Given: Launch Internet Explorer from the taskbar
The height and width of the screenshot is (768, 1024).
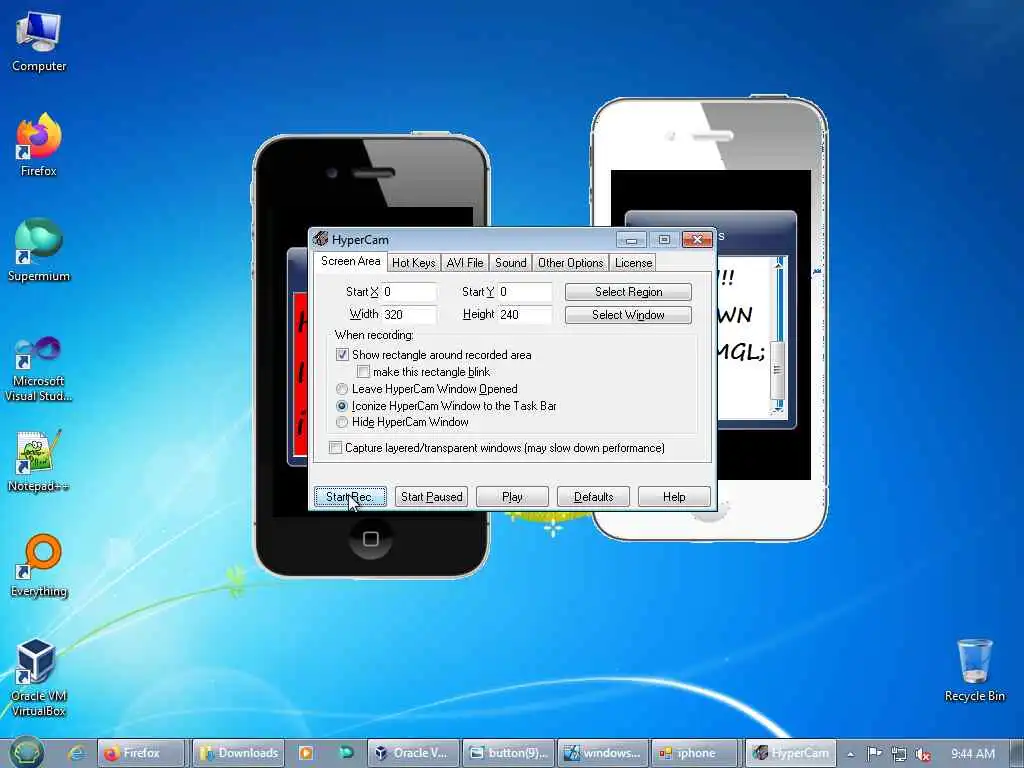Looking at the screenshot, I should (76, 753).
